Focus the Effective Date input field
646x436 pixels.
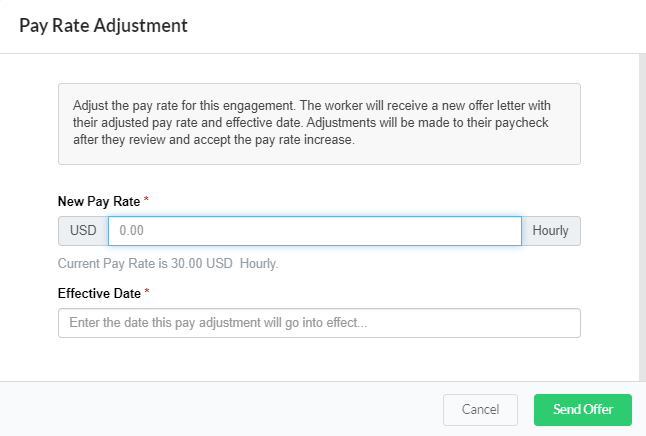coord(319,323)
